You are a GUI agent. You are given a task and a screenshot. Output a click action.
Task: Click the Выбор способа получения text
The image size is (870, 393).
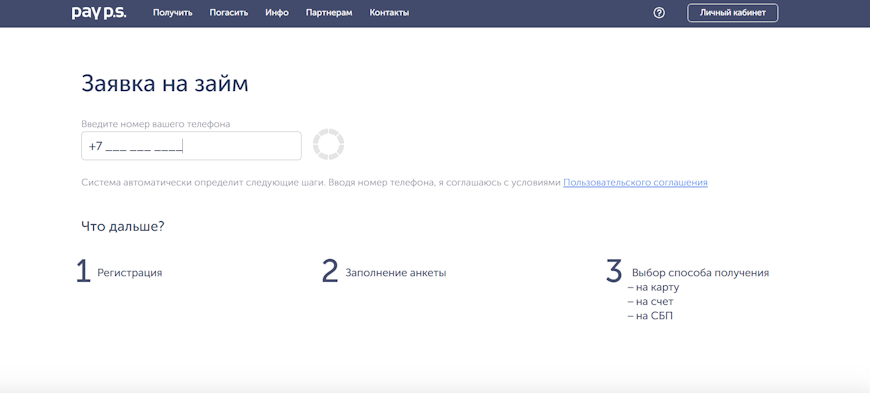click(700, 273)
